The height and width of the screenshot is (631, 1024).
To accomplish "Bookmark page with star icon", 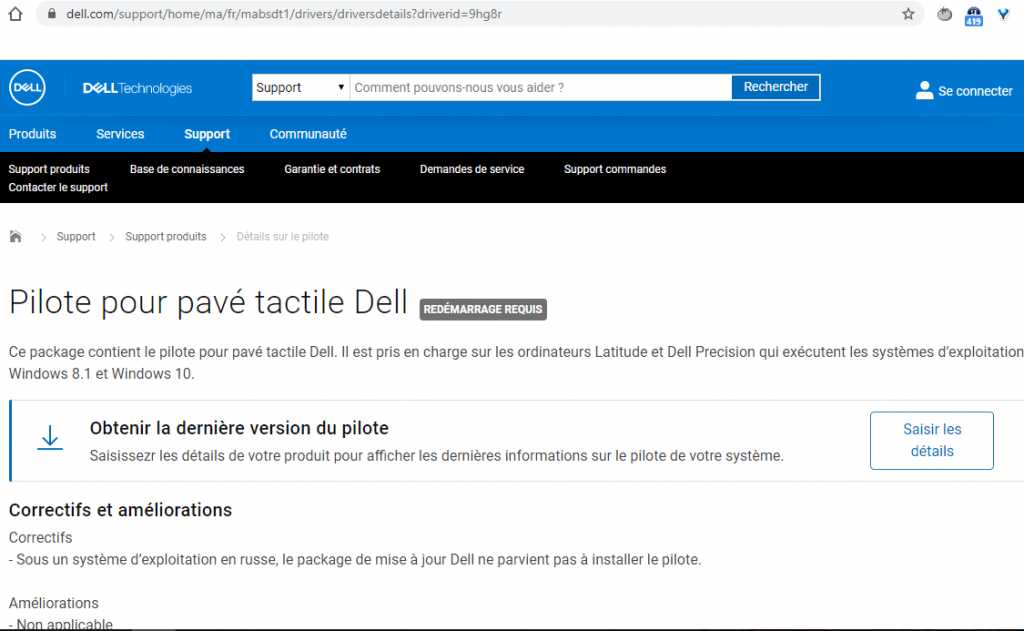I will click(x=908, y=14).
